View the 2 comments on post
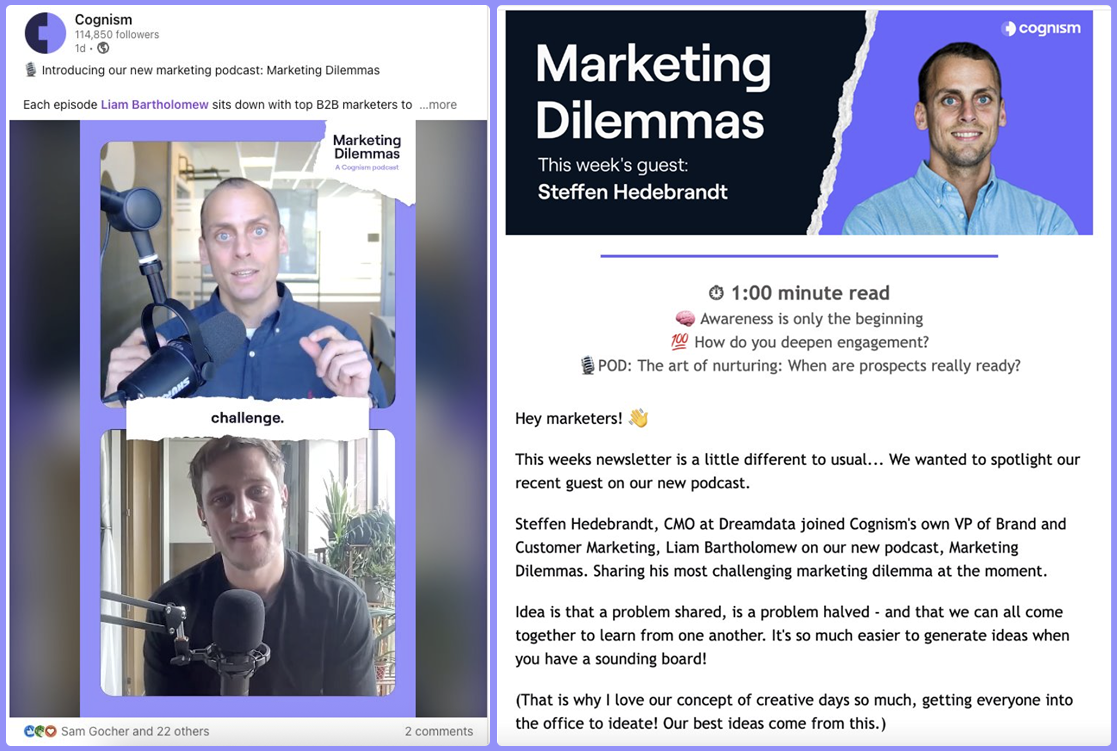1117x751 pixels. coord(439,731)
